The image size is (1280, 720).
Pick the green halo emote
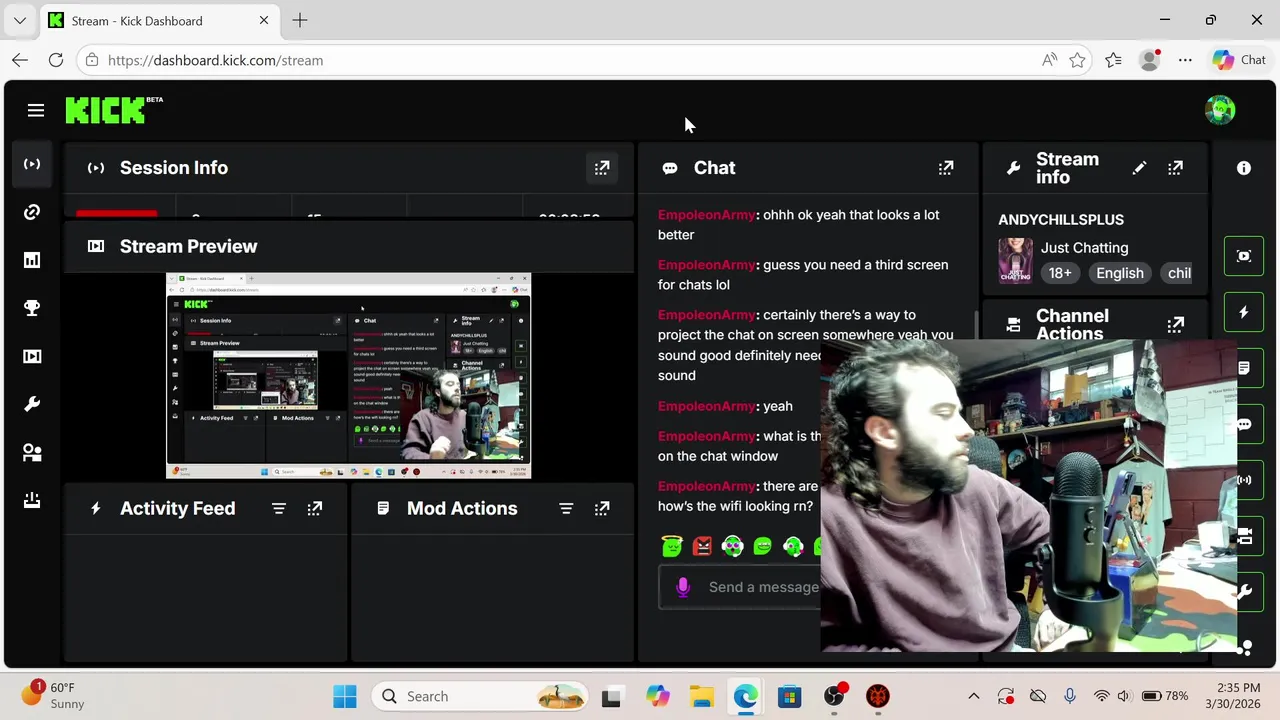coord(672,546)
